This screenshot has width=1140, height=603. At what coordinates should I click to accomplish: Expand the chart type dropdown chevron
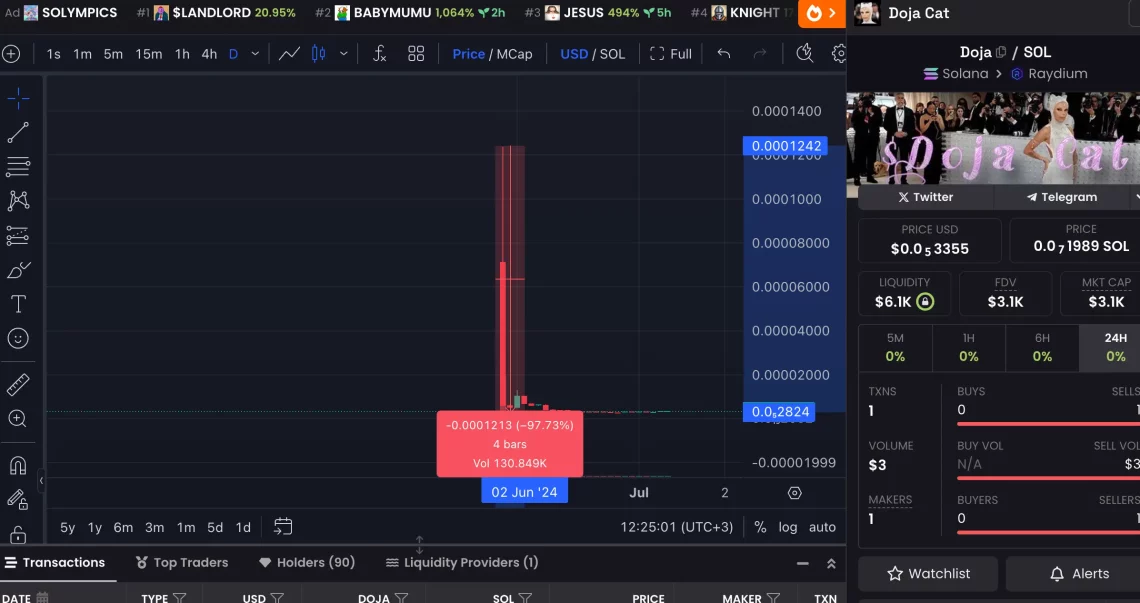344,54
